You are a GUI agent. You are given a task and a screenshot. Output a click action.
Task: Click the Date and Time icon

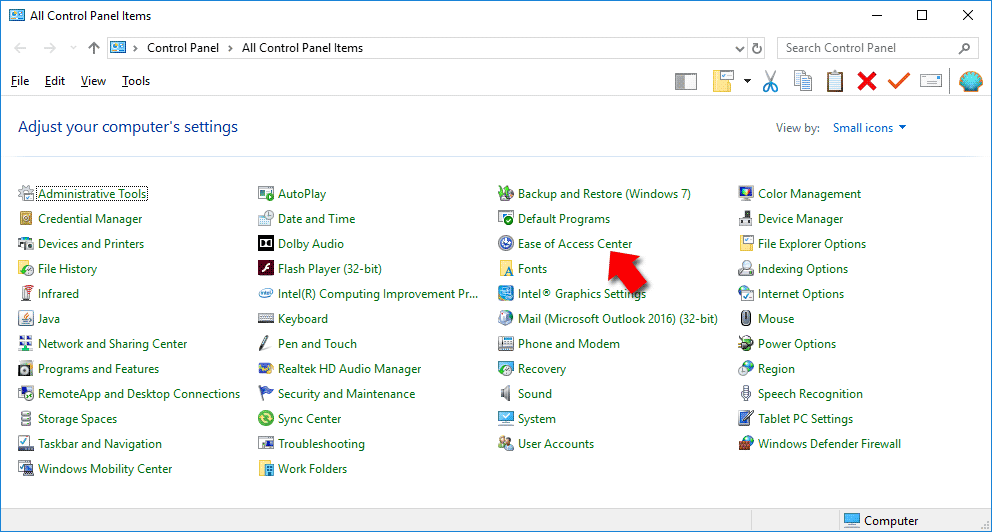(x=266, y=219)
